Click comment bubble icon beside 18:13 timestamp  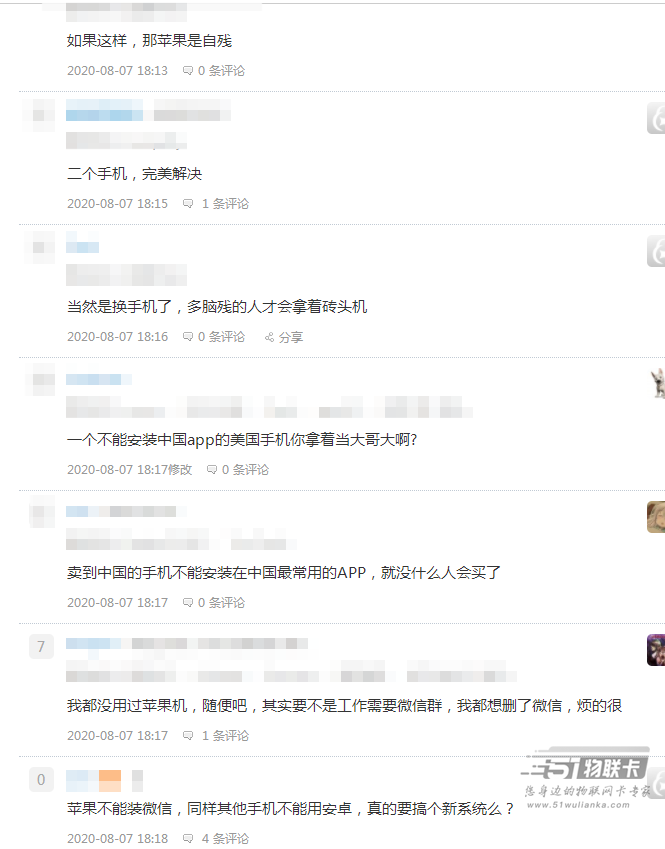[187, 70]
